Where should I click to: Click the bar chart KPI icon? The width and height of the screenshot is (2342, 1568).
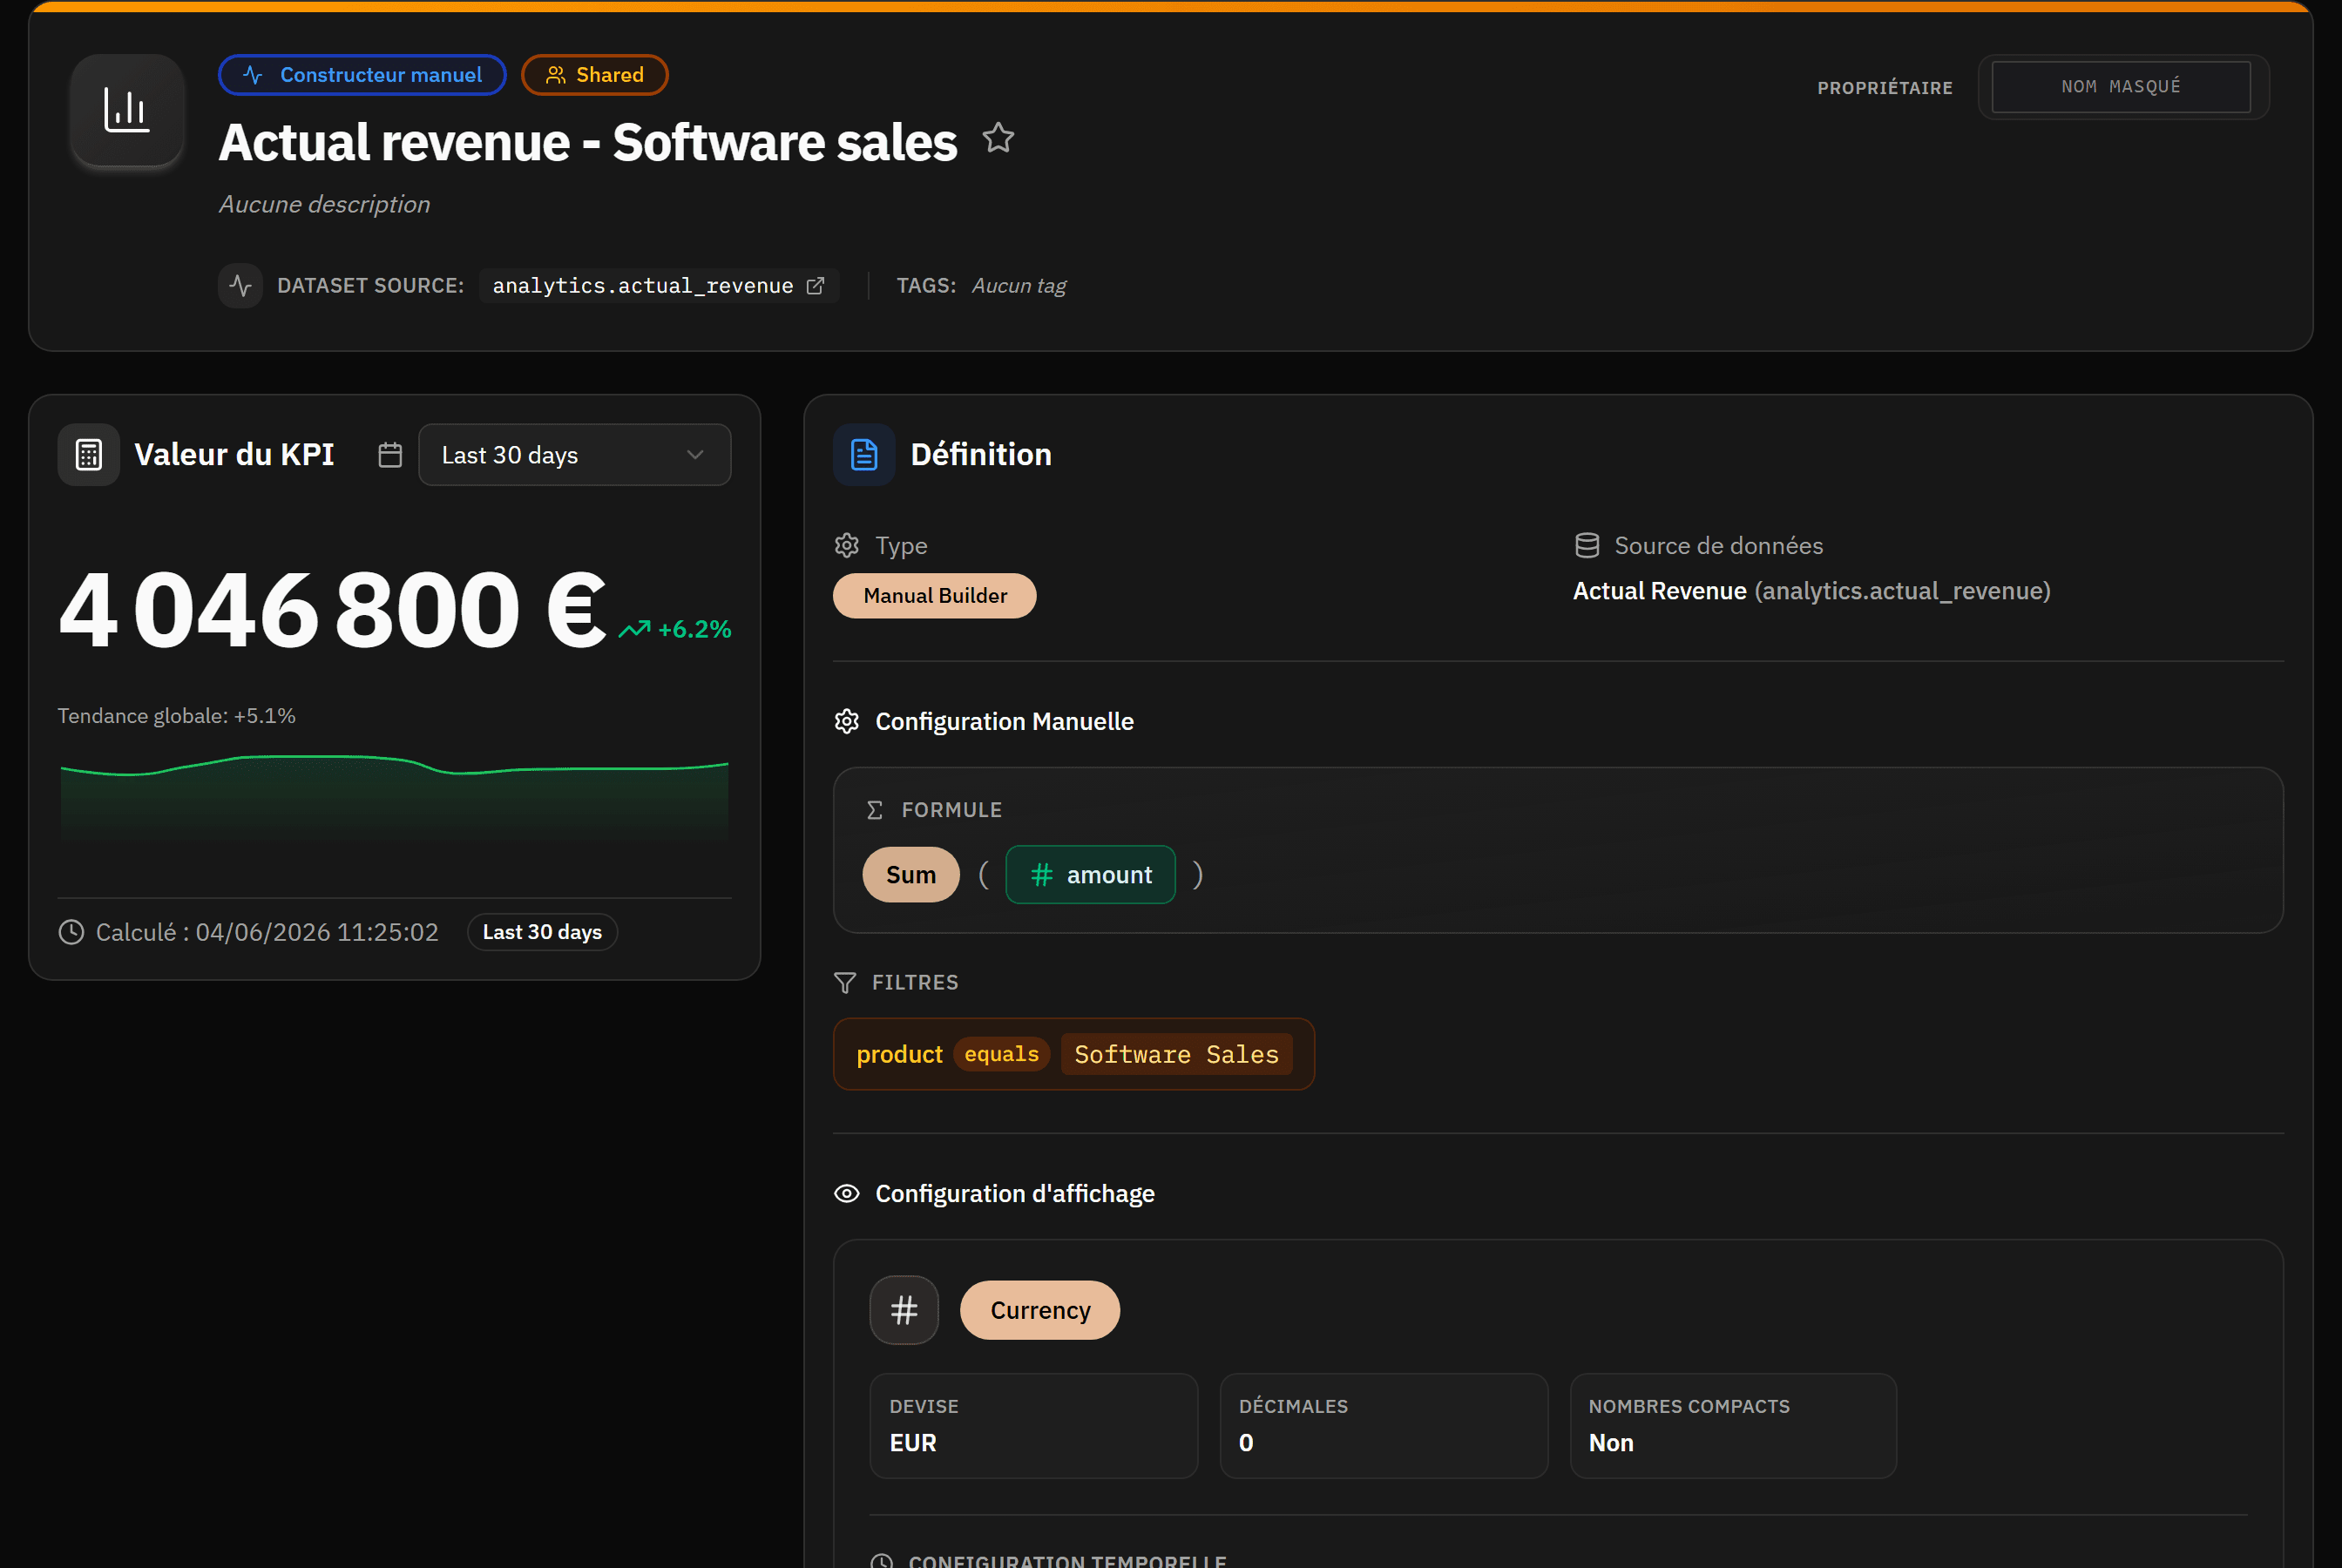pos(127,110)
